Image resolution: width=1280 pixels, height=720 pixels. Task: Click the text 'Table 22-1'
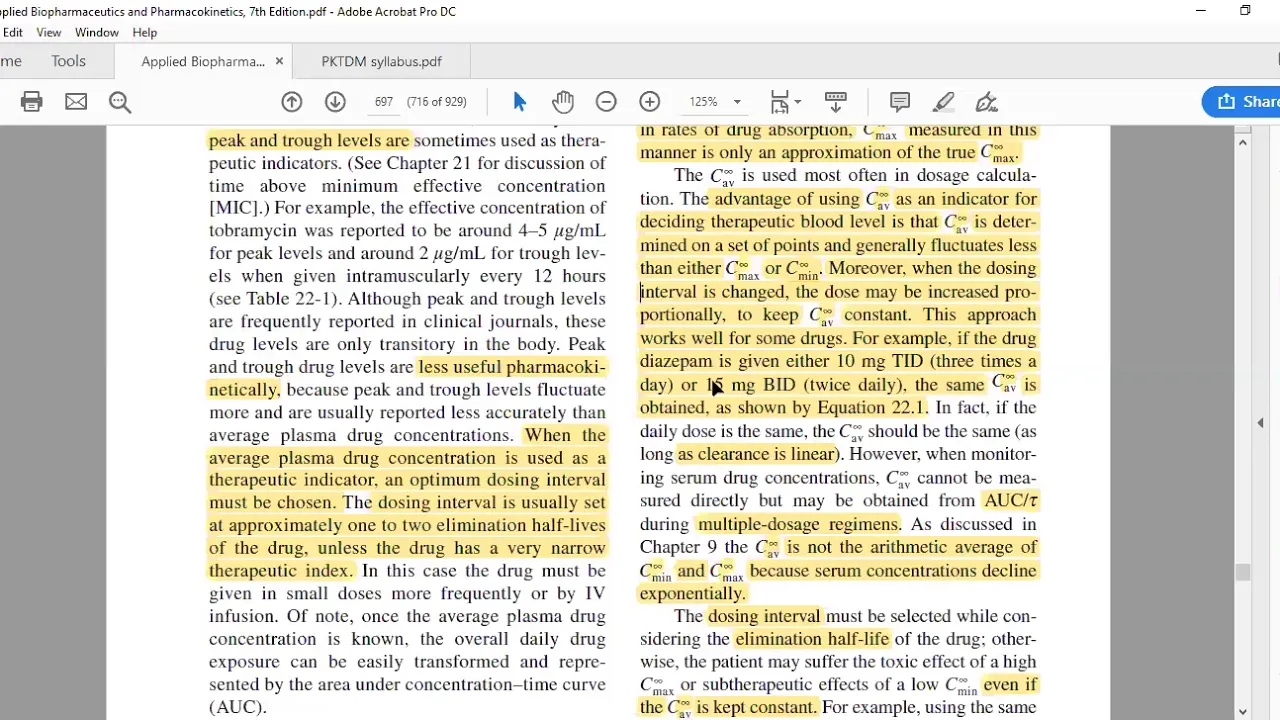click(x=292, y=299)
